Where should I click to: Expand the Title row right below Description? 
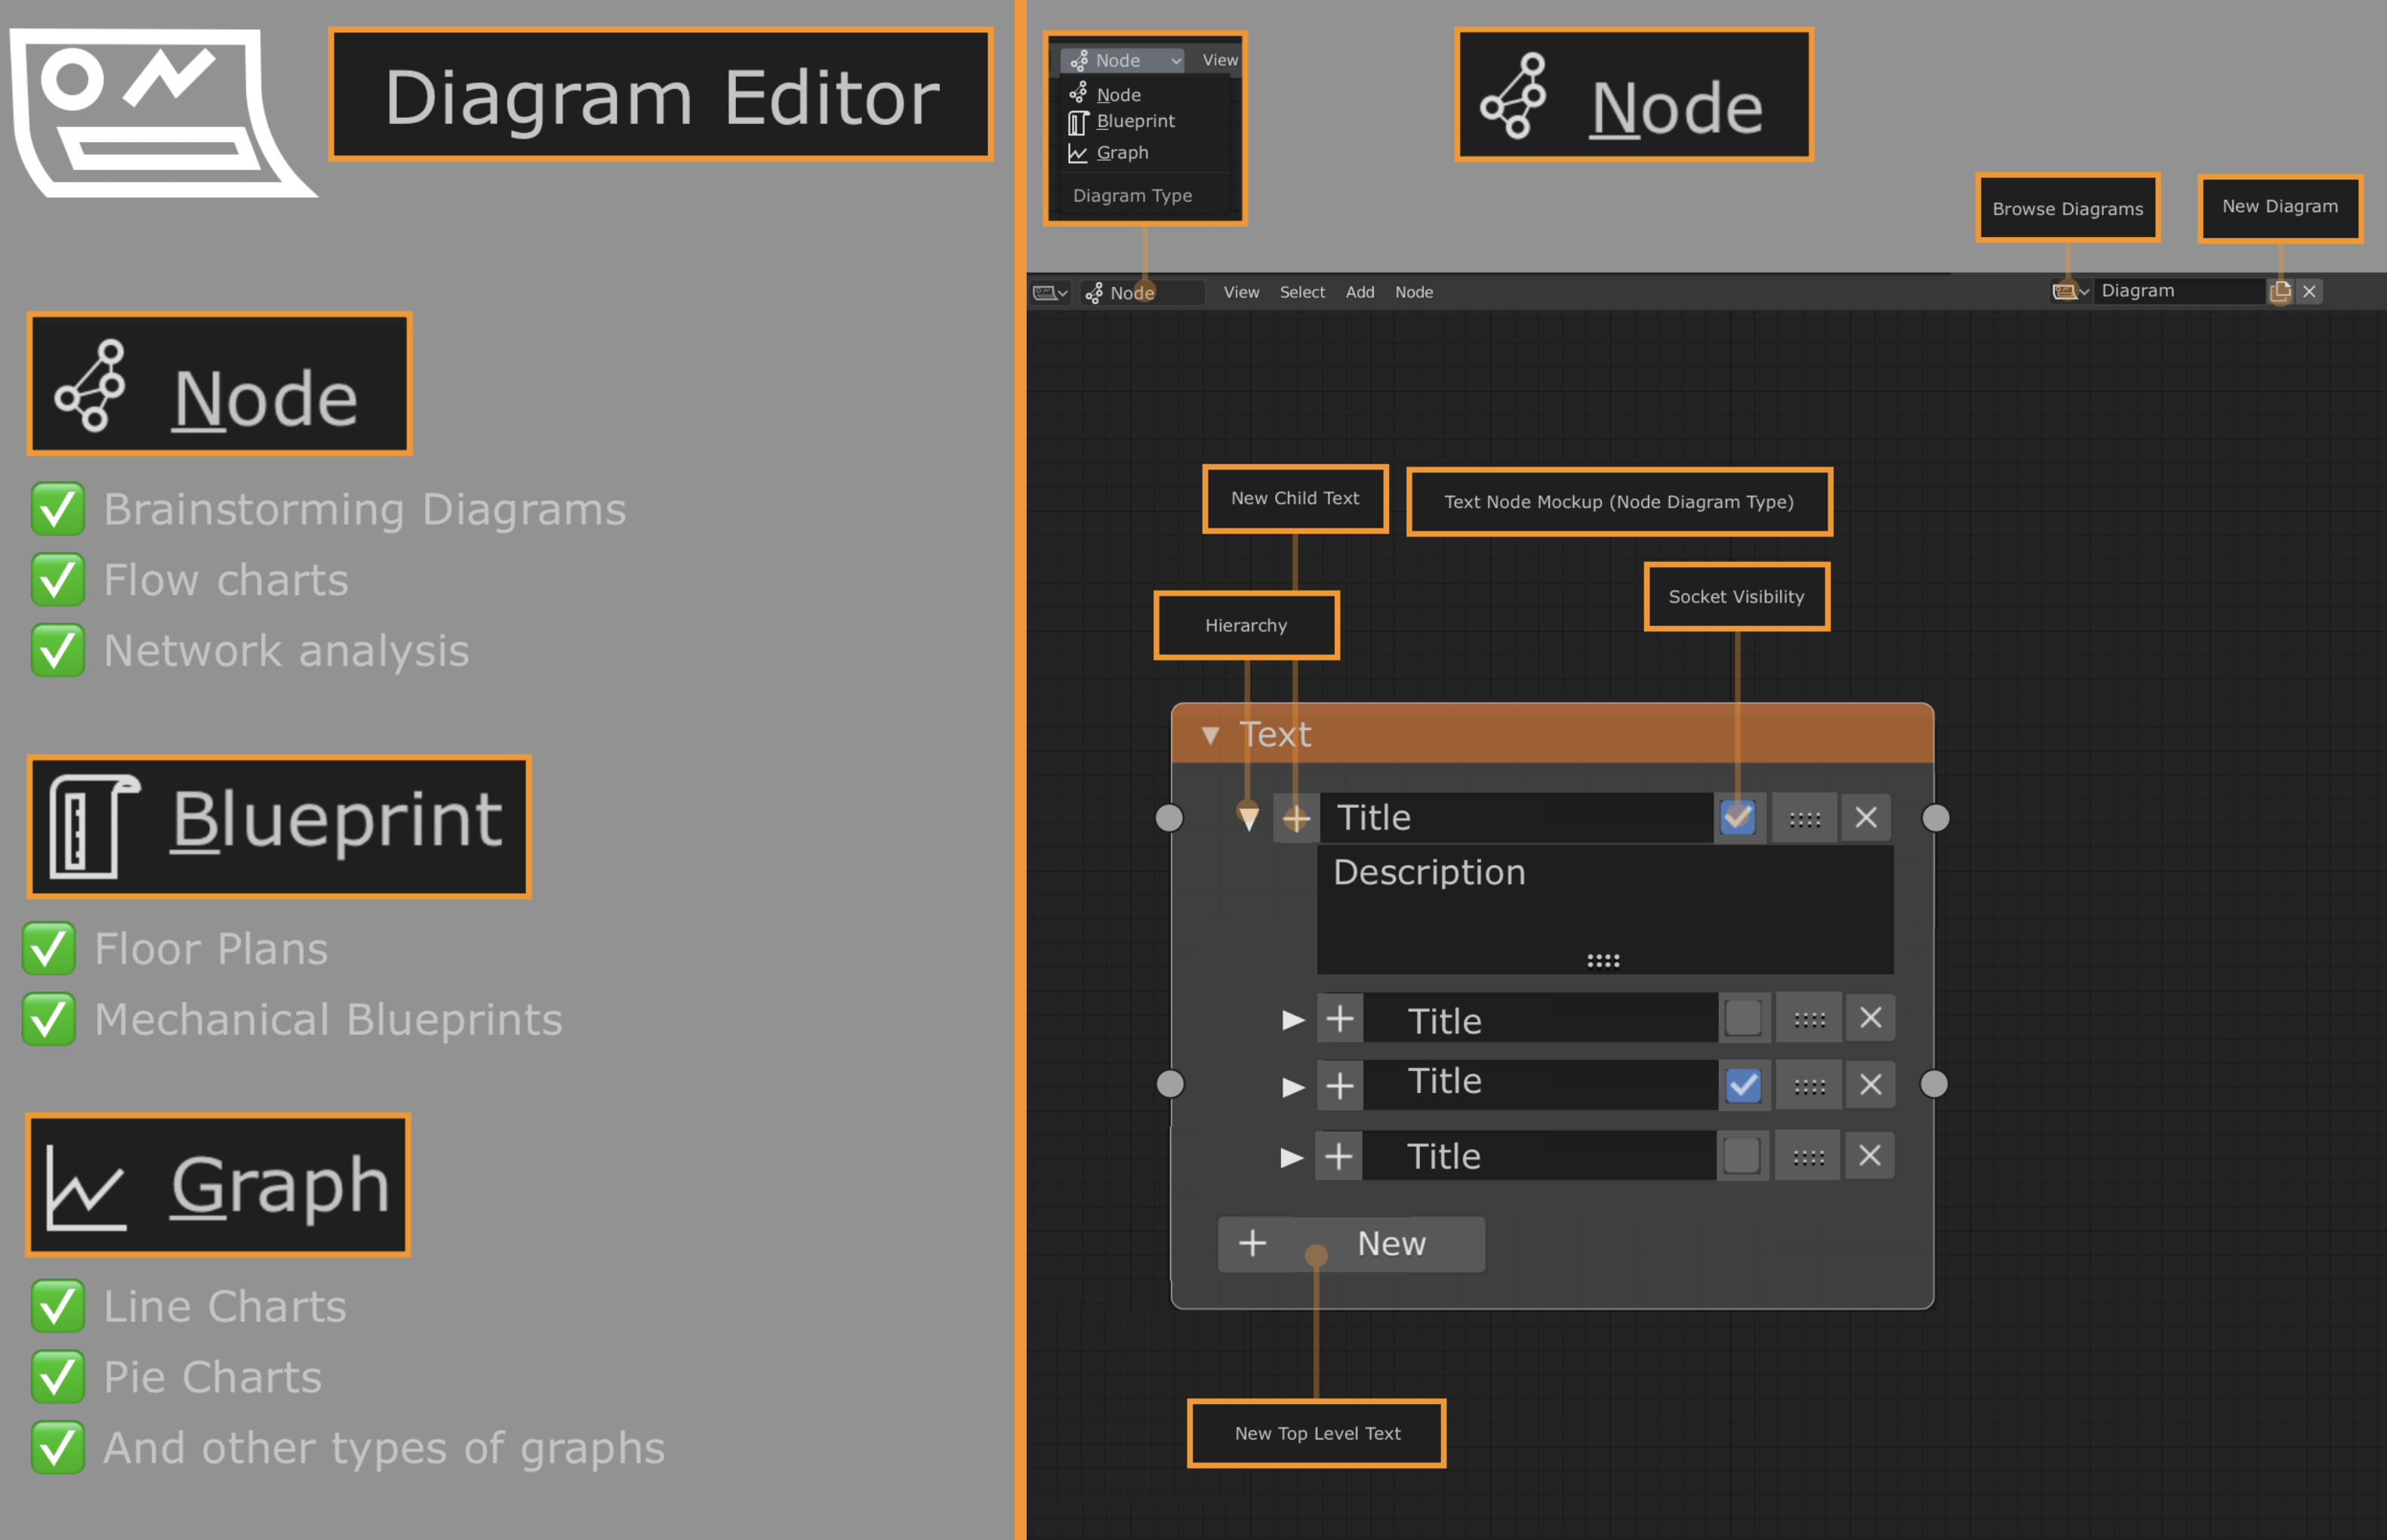coord(1293,1019)
